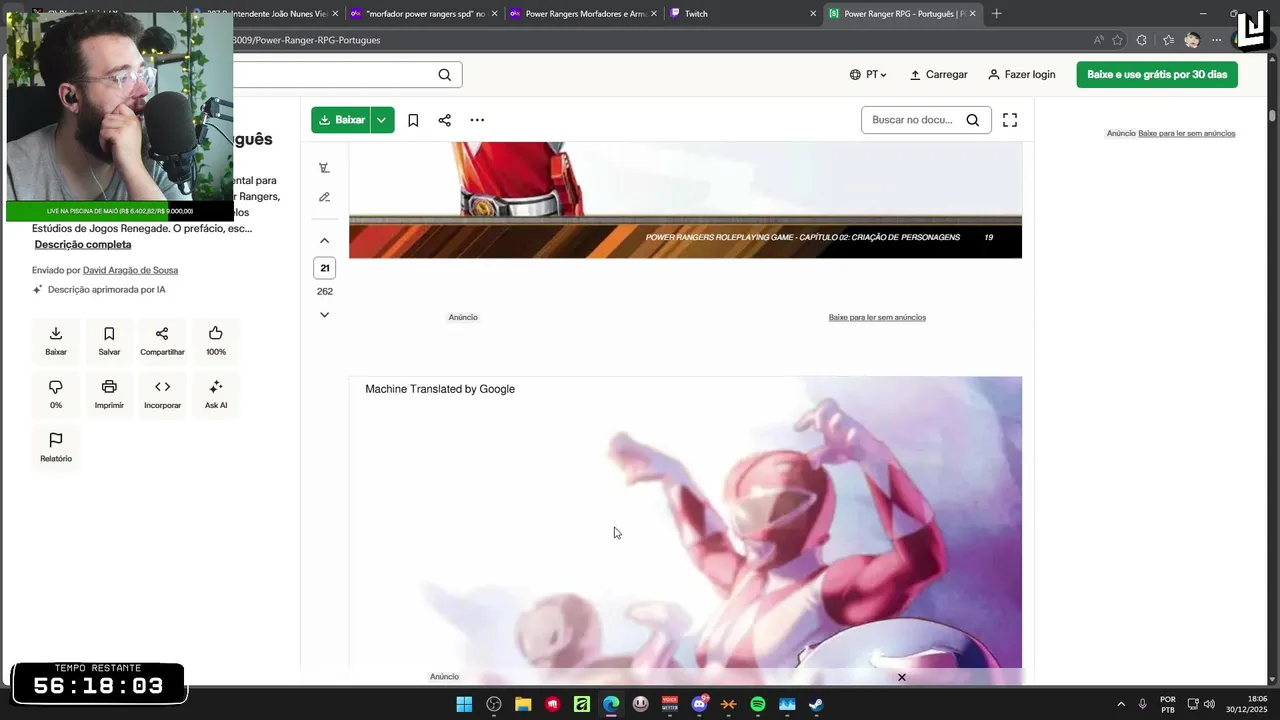Open the Descrição completa link

(83, 245)
